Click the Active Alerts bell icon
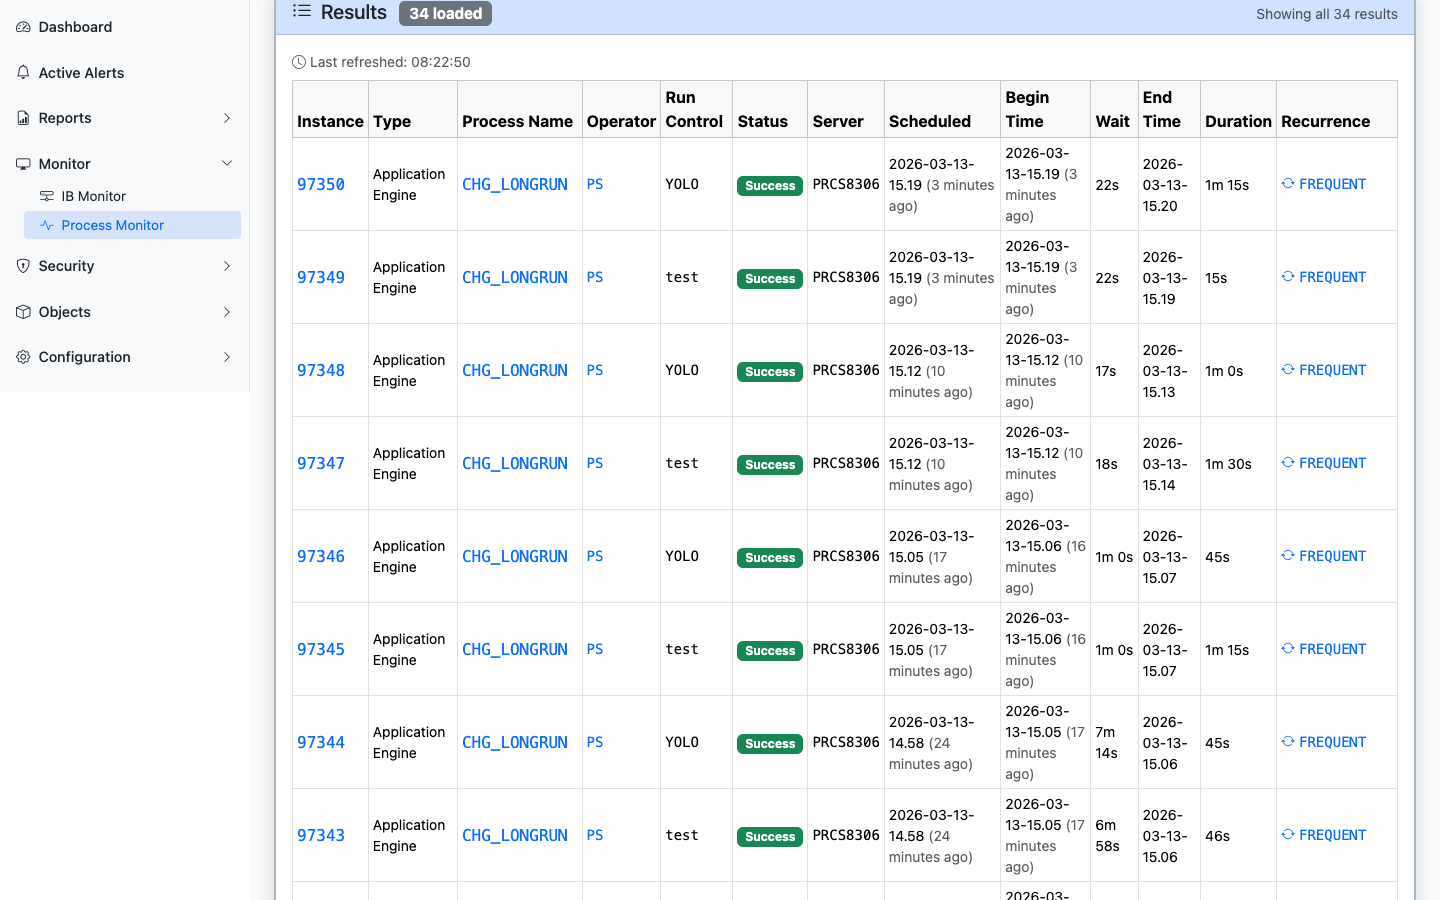The image size is (1440, 900). 23,73
